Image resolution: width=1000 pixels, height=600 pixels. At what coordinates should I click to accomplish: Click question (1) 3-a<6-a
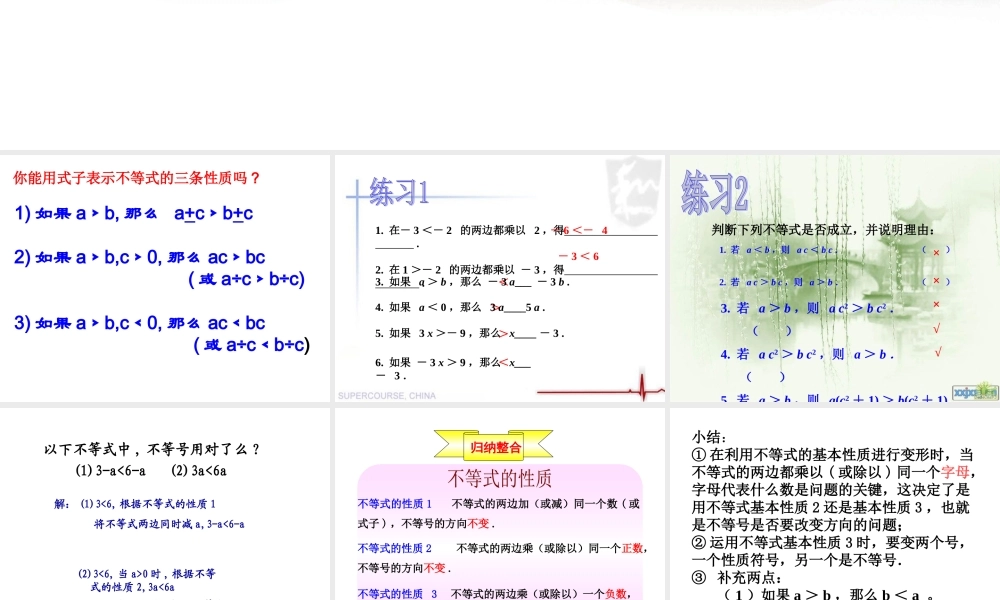110,471
